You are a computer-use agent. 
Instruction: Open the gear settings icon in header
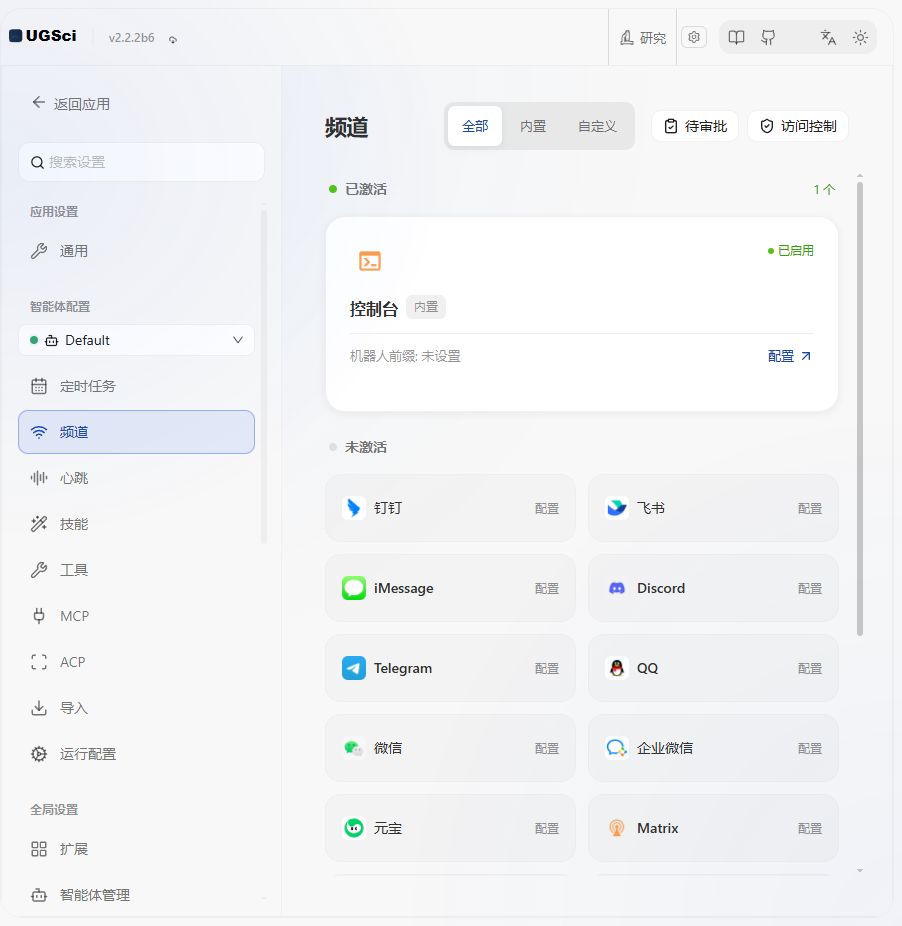(x=694, y=37)
